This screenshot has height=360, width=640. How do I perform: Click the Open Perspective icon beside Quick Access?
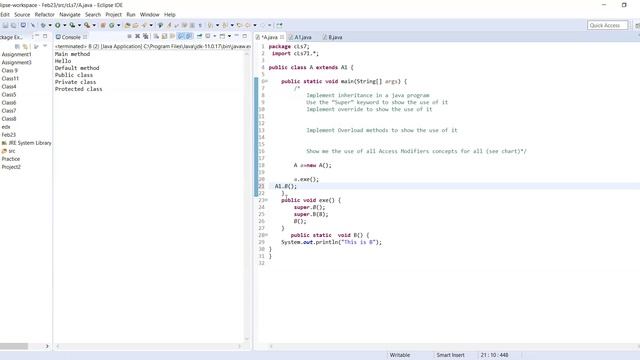638,25
